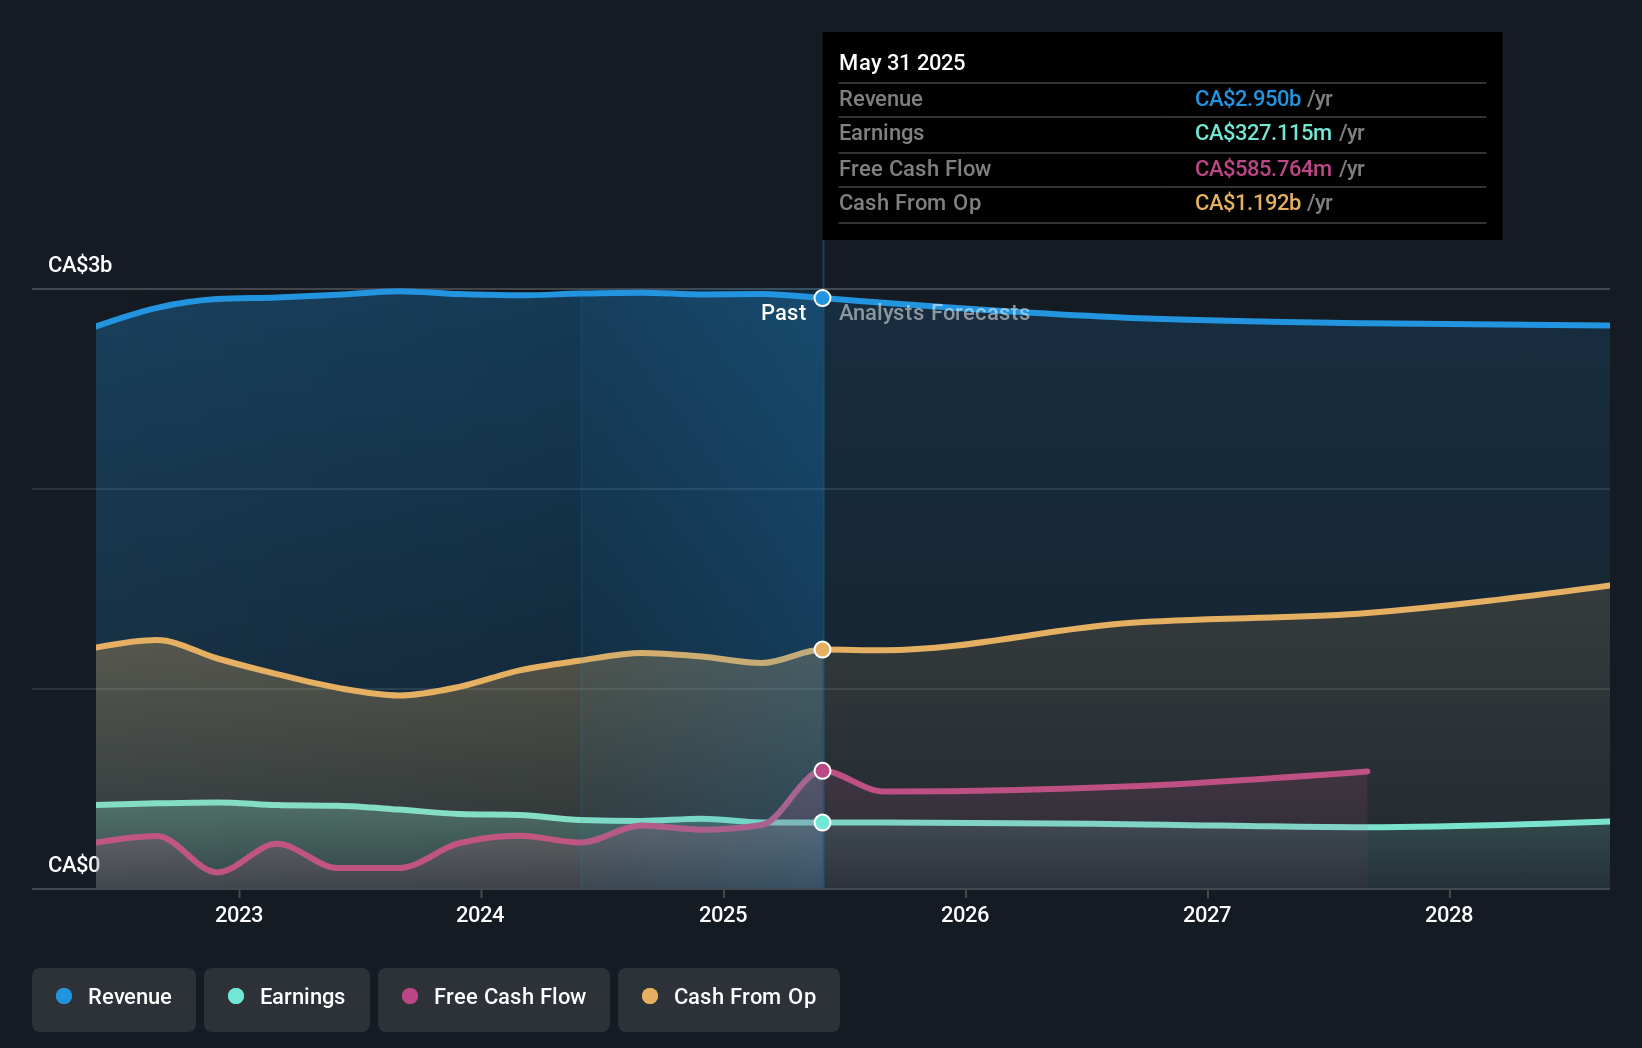Toggle the Earnings series visibility
The image size is (1642, 1048).
coord(286,997)
